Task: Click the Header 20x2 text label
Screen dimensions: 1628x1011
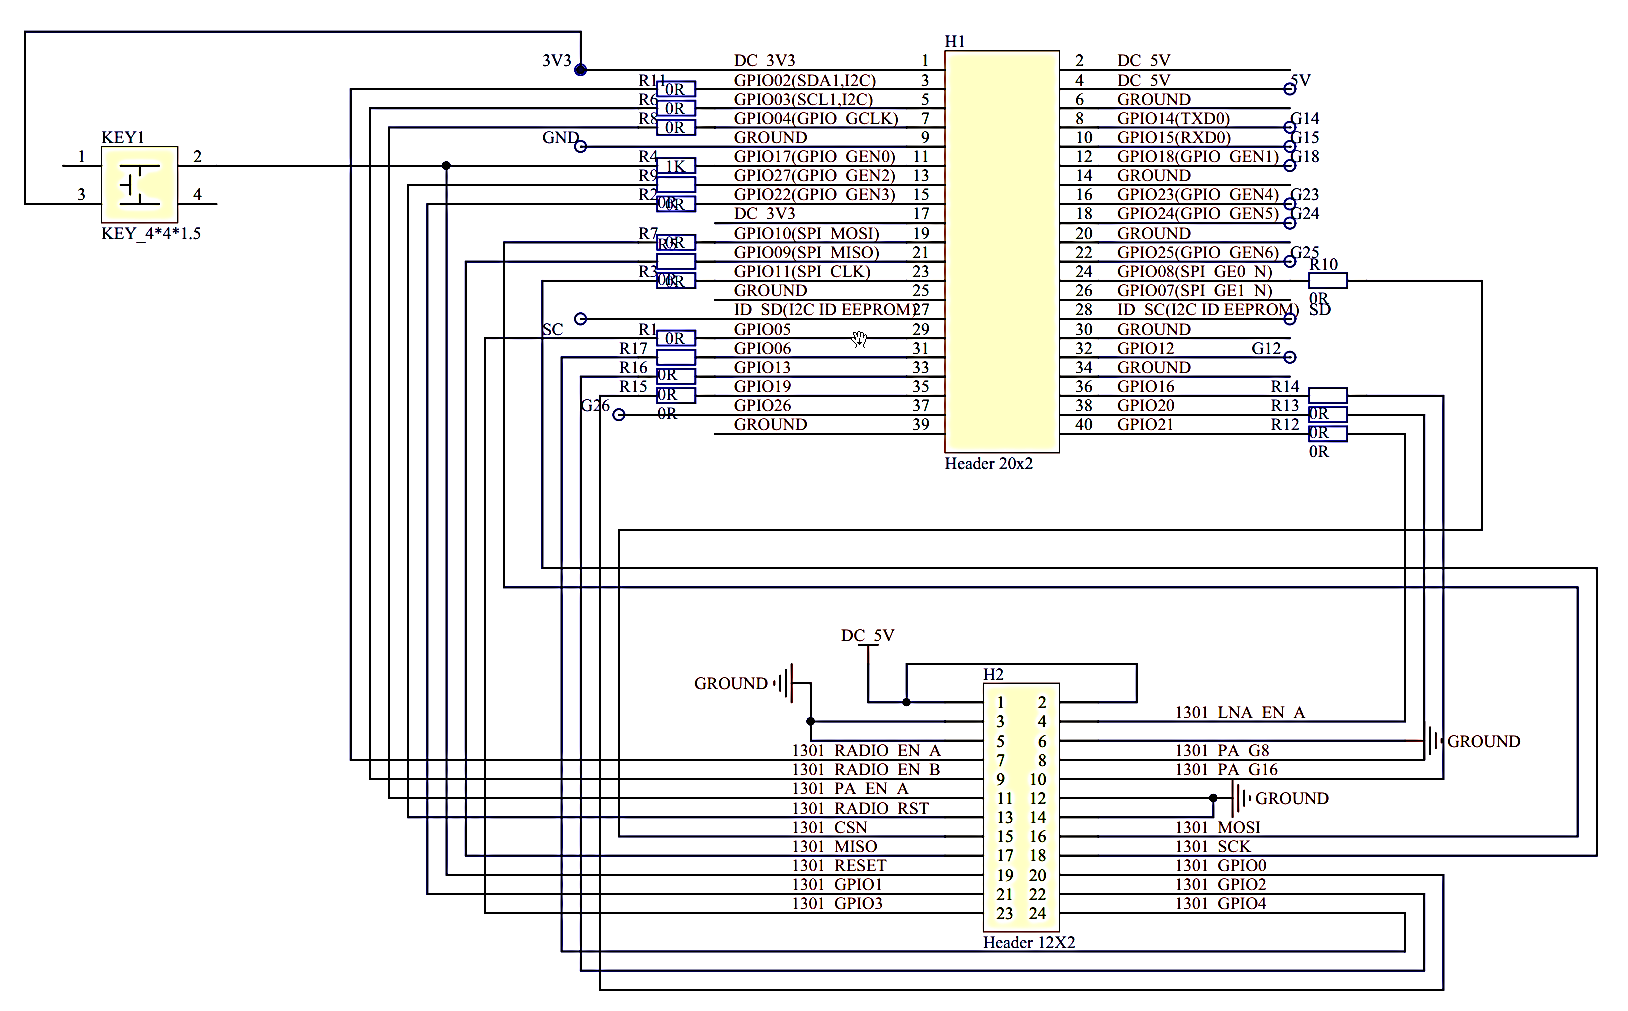Action: click(x=989, y=464)
